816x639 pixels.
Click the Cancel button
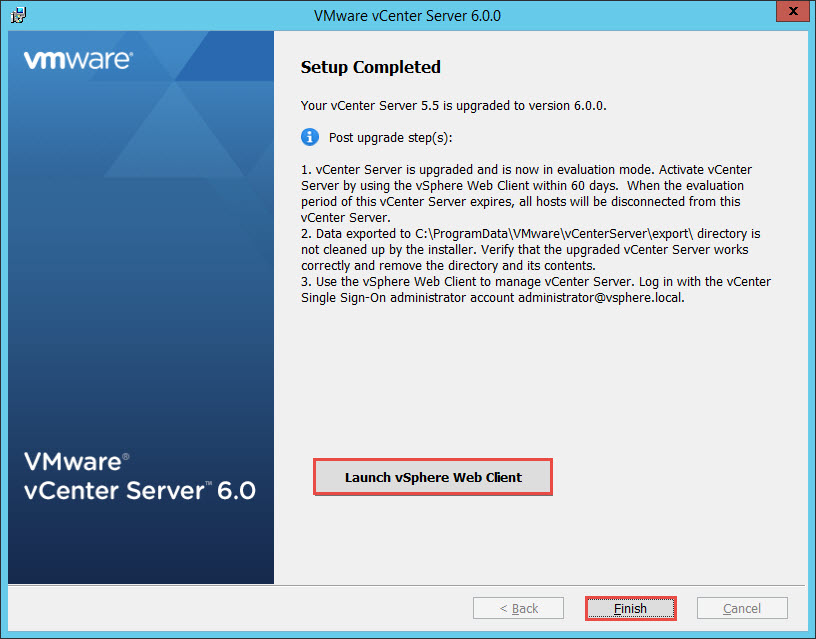click(x=741, y=607)
